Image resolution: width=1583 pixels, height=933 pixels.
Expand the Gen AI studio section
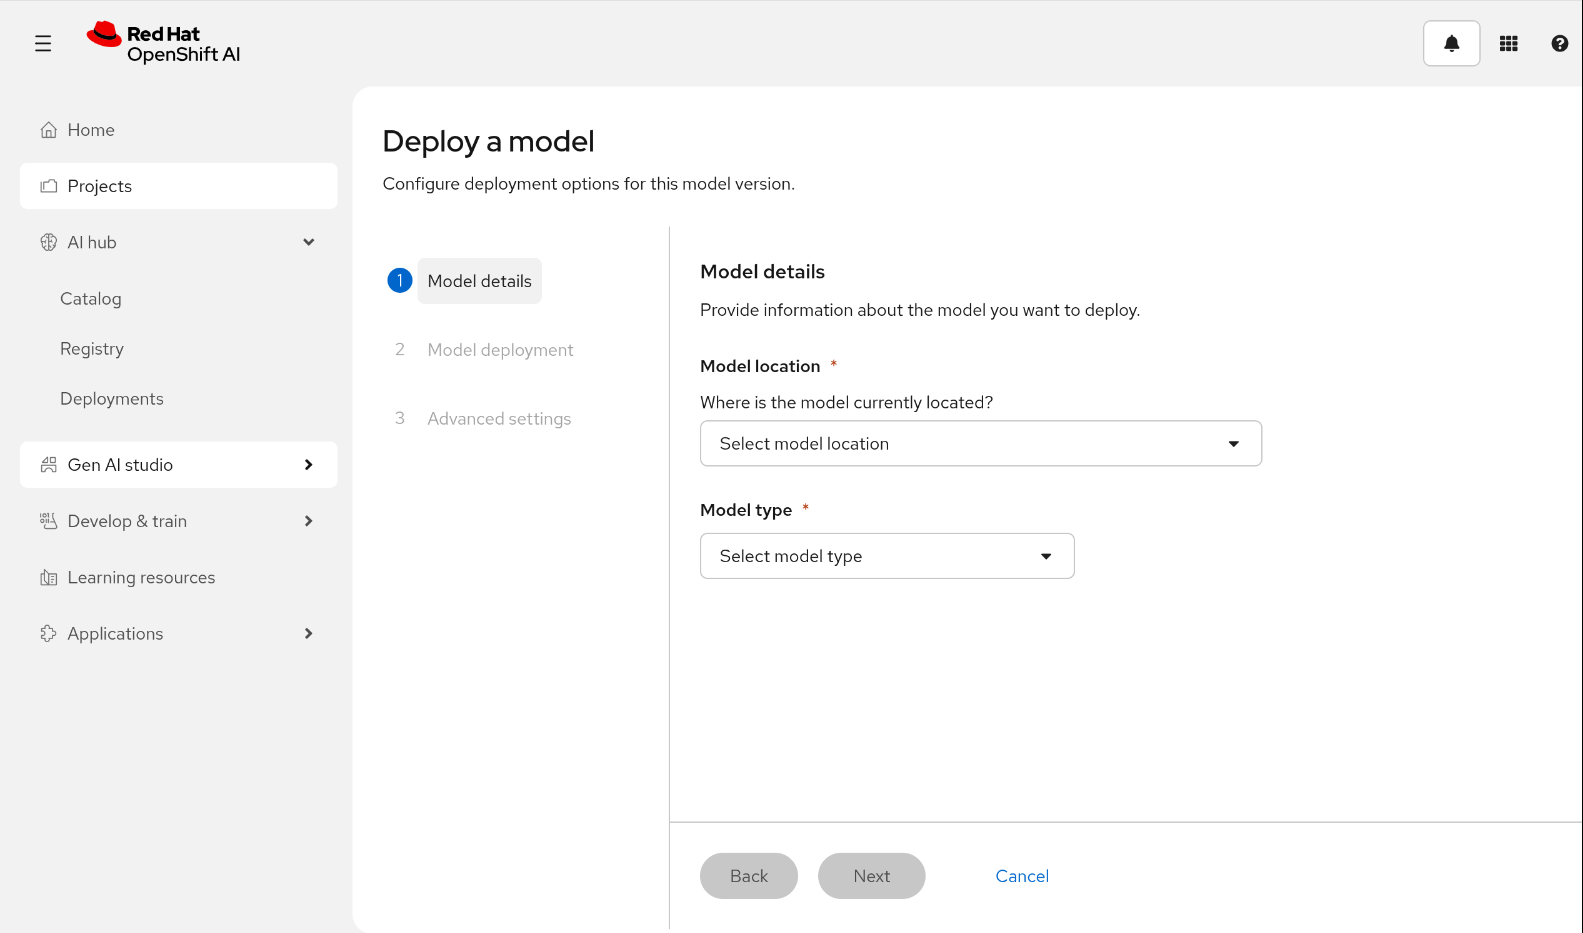pyautogui.click(x=308, y=465)
